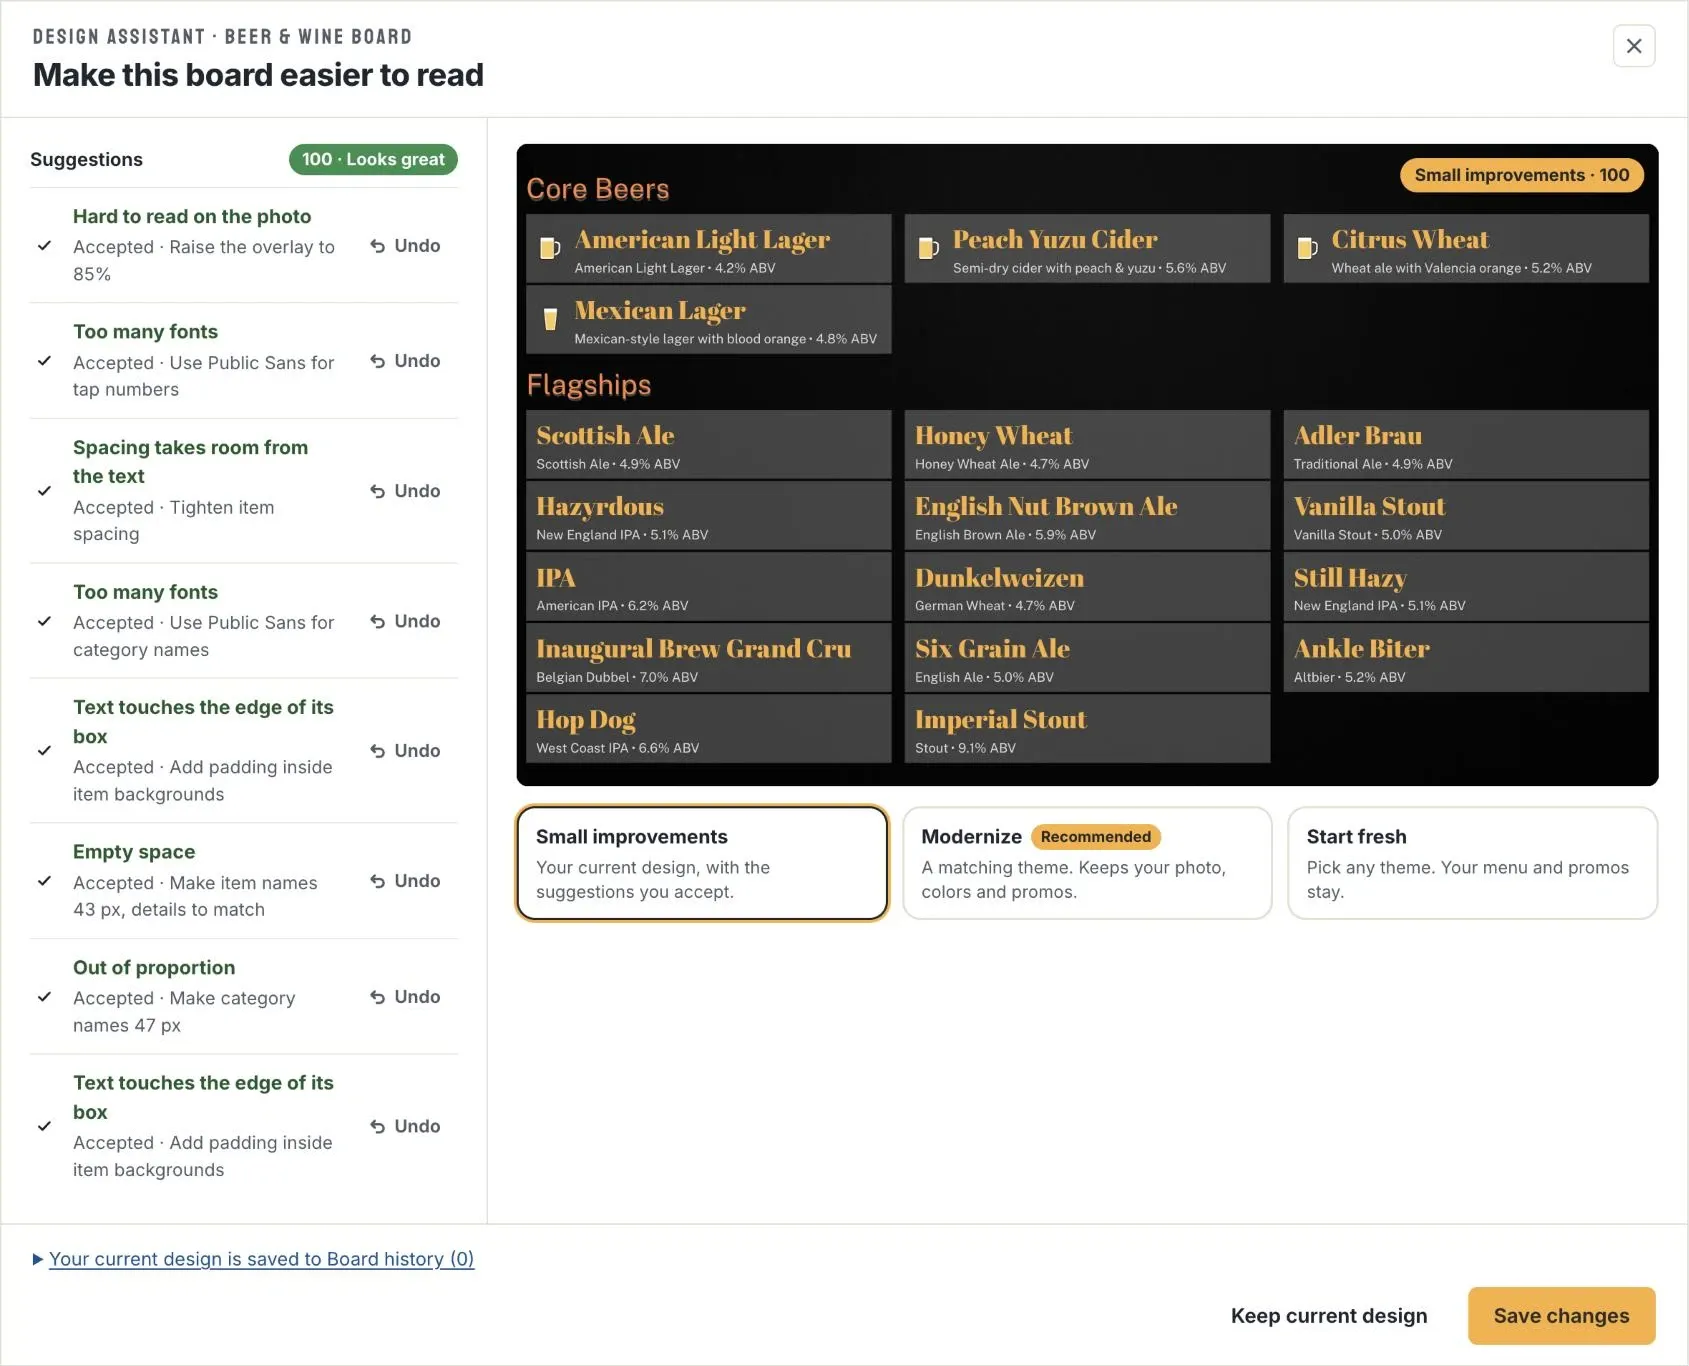Click the beer mug icon on Citrus Wheat
This screenshot has height=1366, width=1689.
click(1307, 248)
